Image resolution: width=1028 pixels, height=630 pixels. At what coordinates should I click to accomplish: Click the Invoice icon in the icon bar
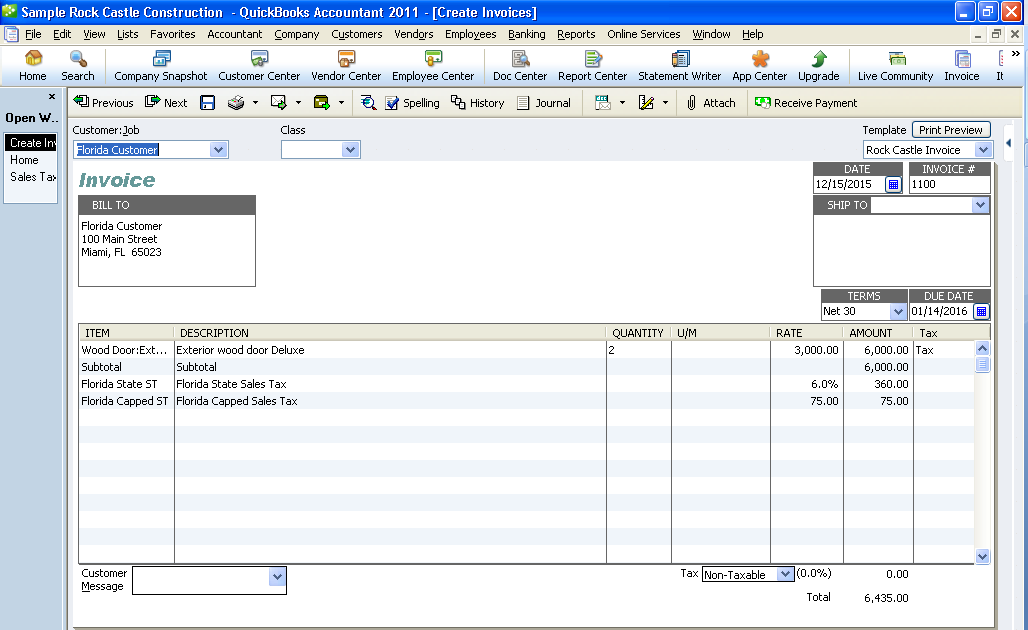pyautogui.click(x=961, y=66)
